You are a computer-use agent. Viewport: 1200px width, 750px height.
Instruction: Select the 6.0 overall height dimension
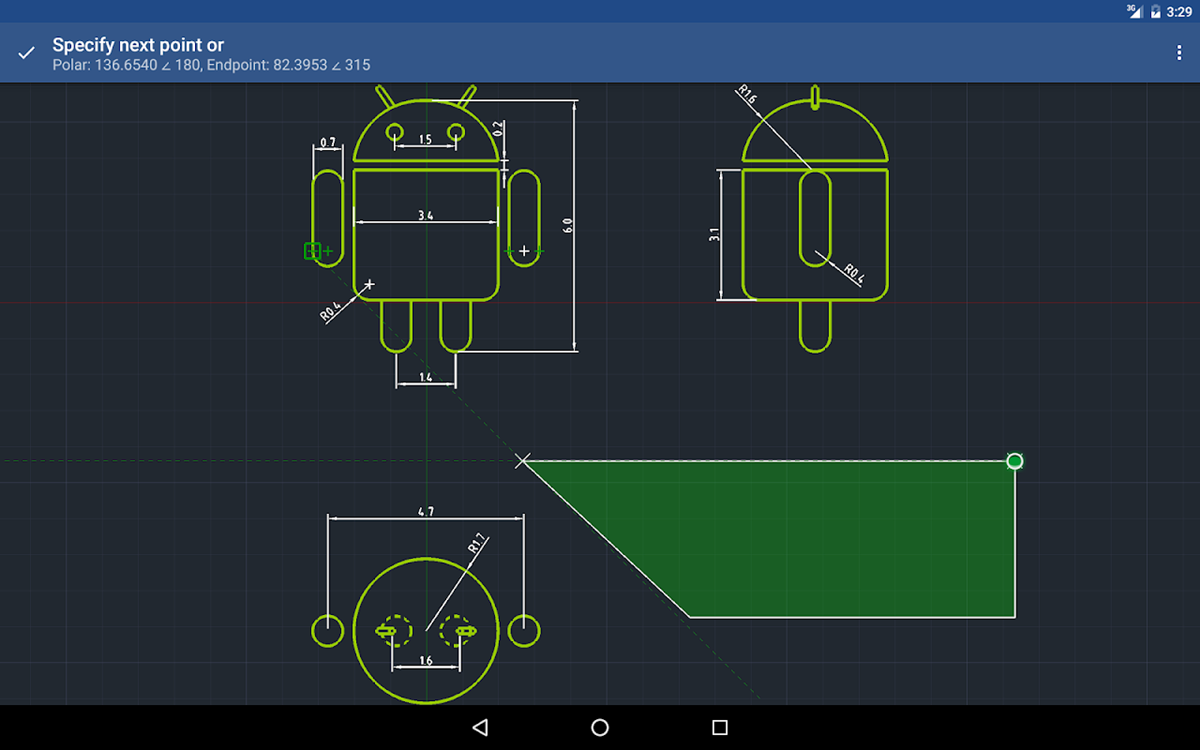tap(568, 225)
